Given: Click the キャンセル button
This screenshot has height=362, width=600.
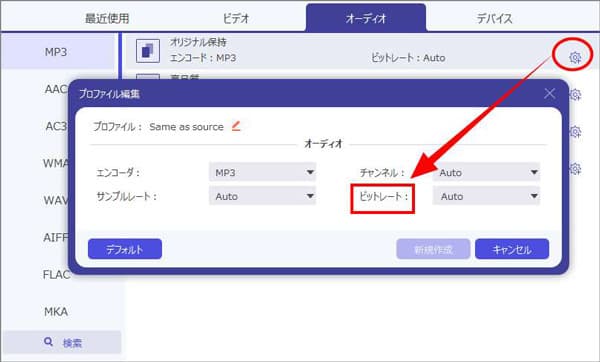Looking at the screenshot, I should coord(512,249).
